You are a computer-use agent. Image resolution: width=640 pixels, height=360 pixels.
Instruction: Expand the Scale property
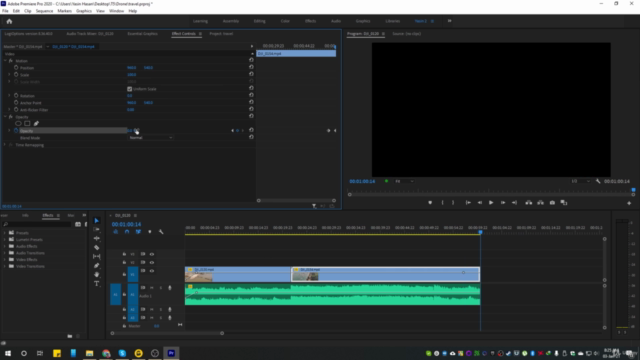click(9, 74)
